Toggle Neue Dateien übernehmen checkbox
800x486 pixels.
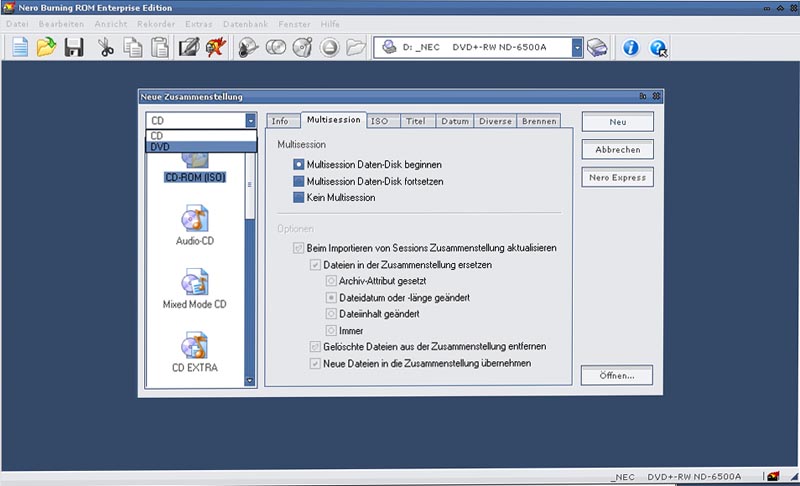(x=315, y=364)
